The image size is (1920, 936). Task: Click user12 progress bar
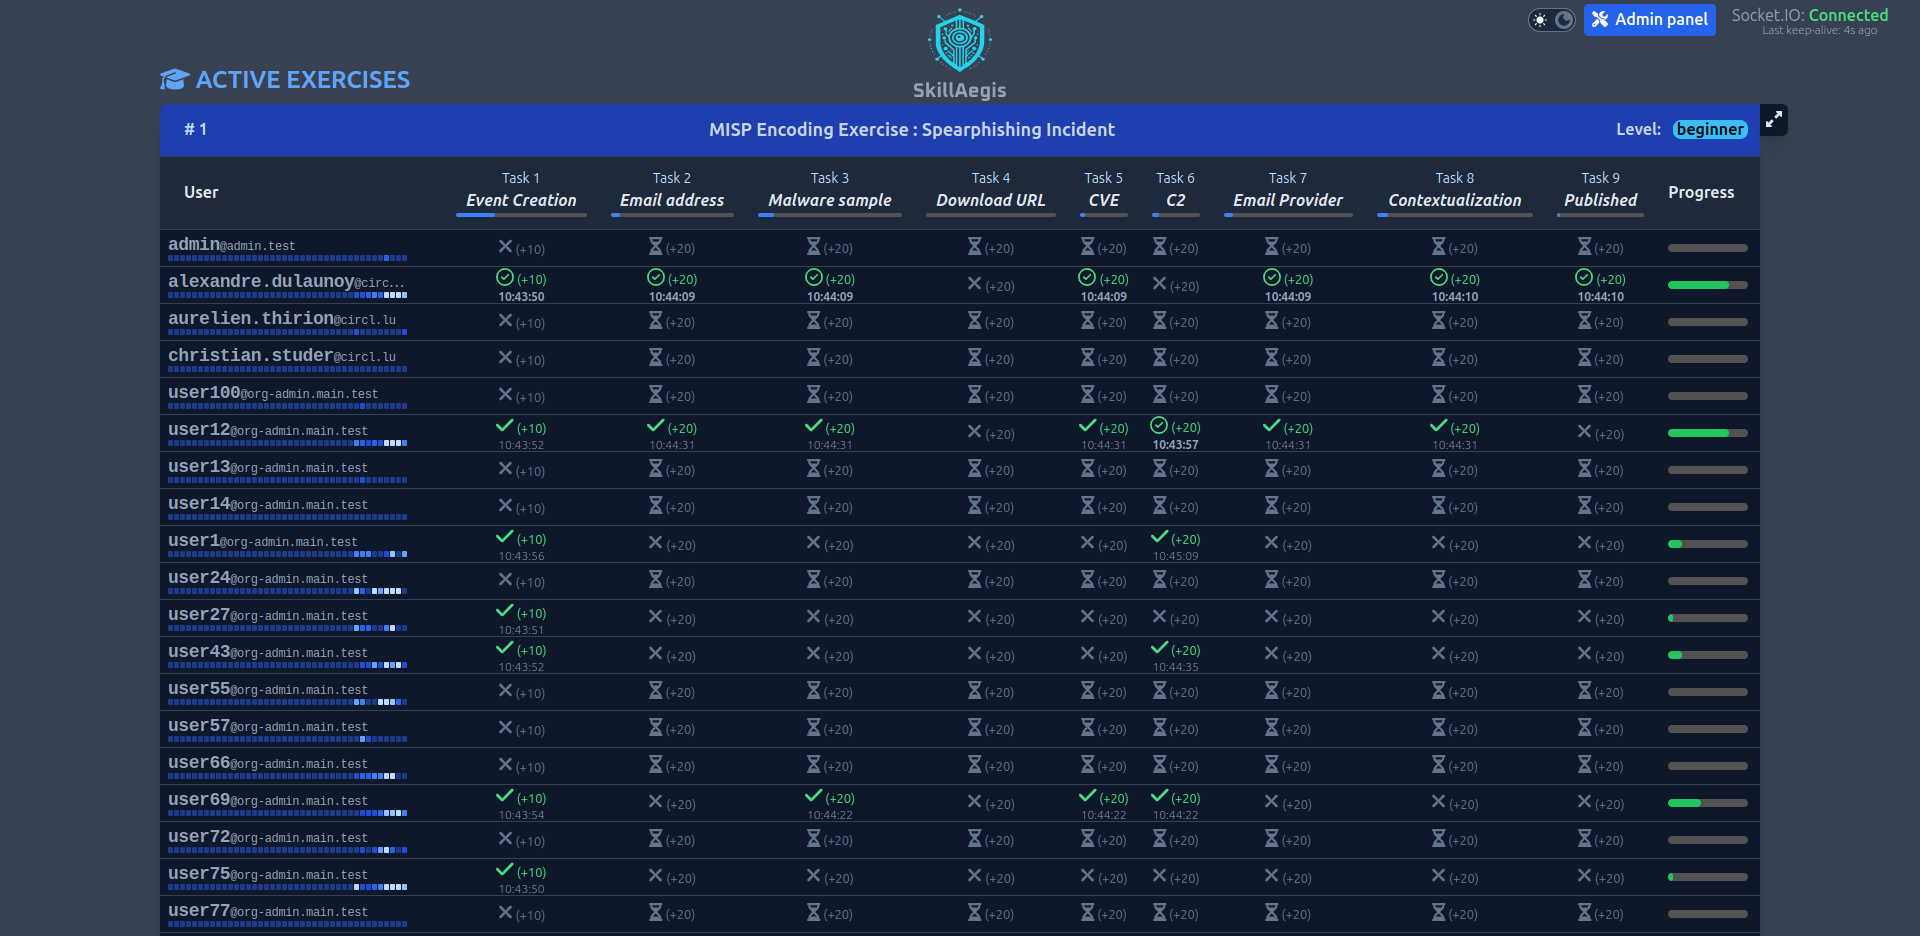[1708, 433]
